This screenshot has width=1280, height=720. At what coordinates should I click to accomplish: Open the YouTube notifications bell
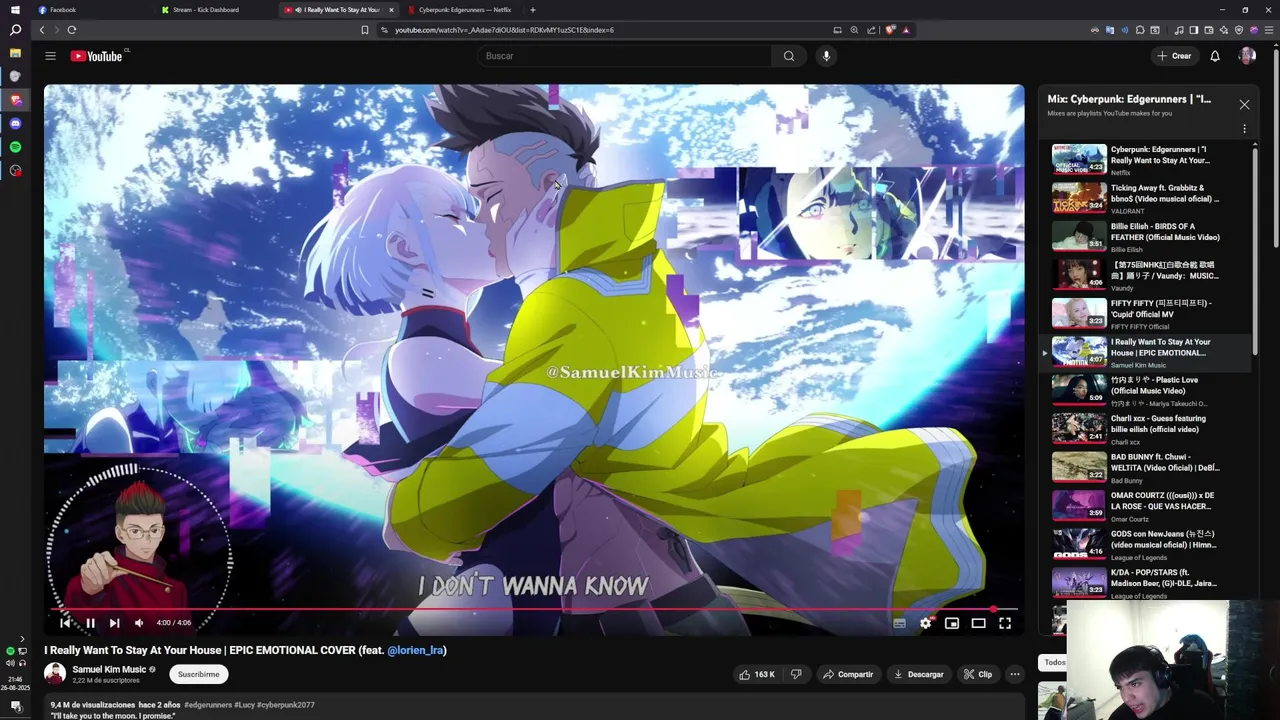click(x=1215, y=56)
